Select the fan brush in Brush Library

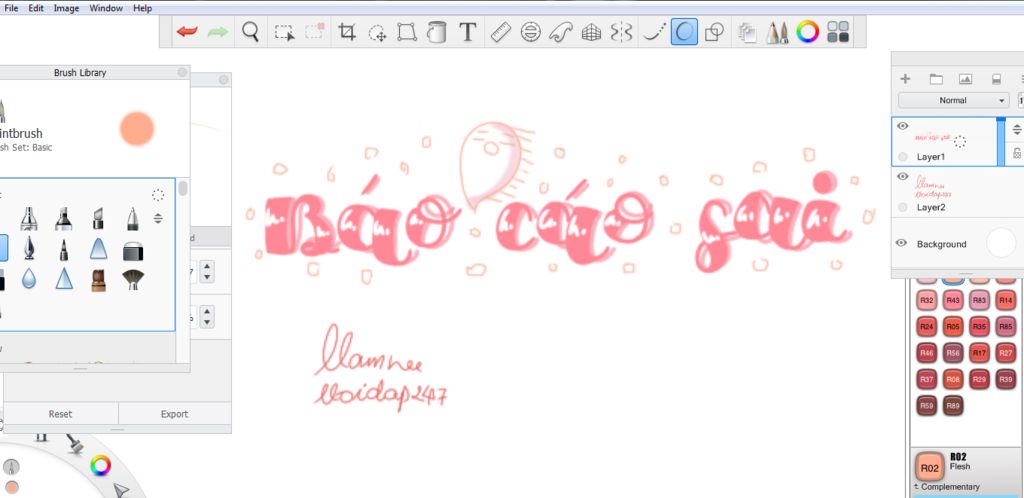(133, 279)
